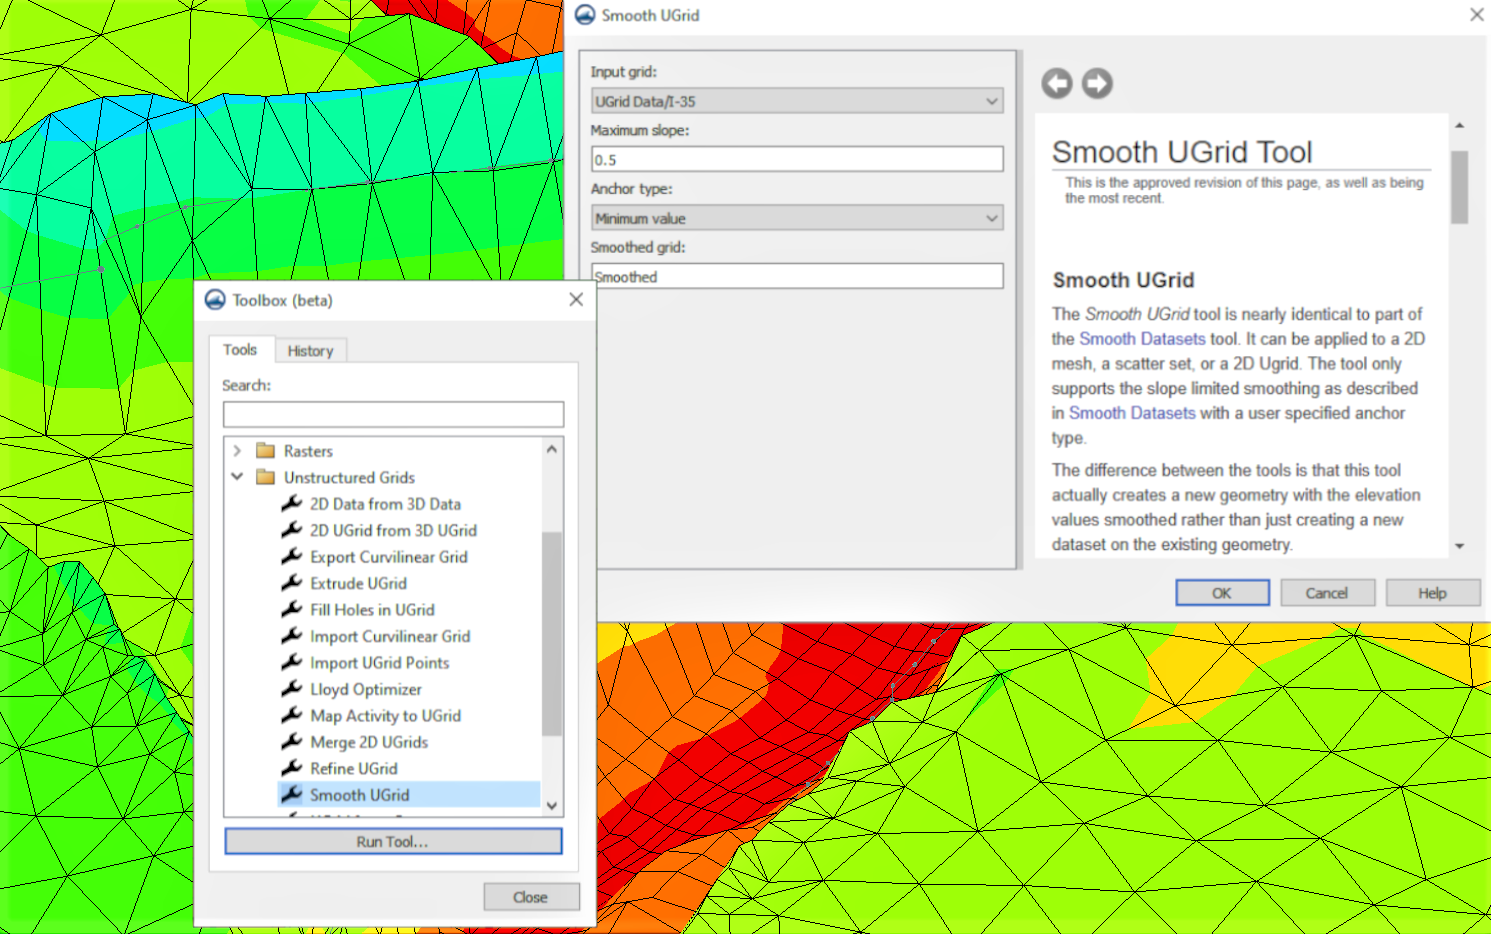This screenshot has height=934, width=1491.
Task: Select the Refine UGrid tool
Action: click(353, 768)
